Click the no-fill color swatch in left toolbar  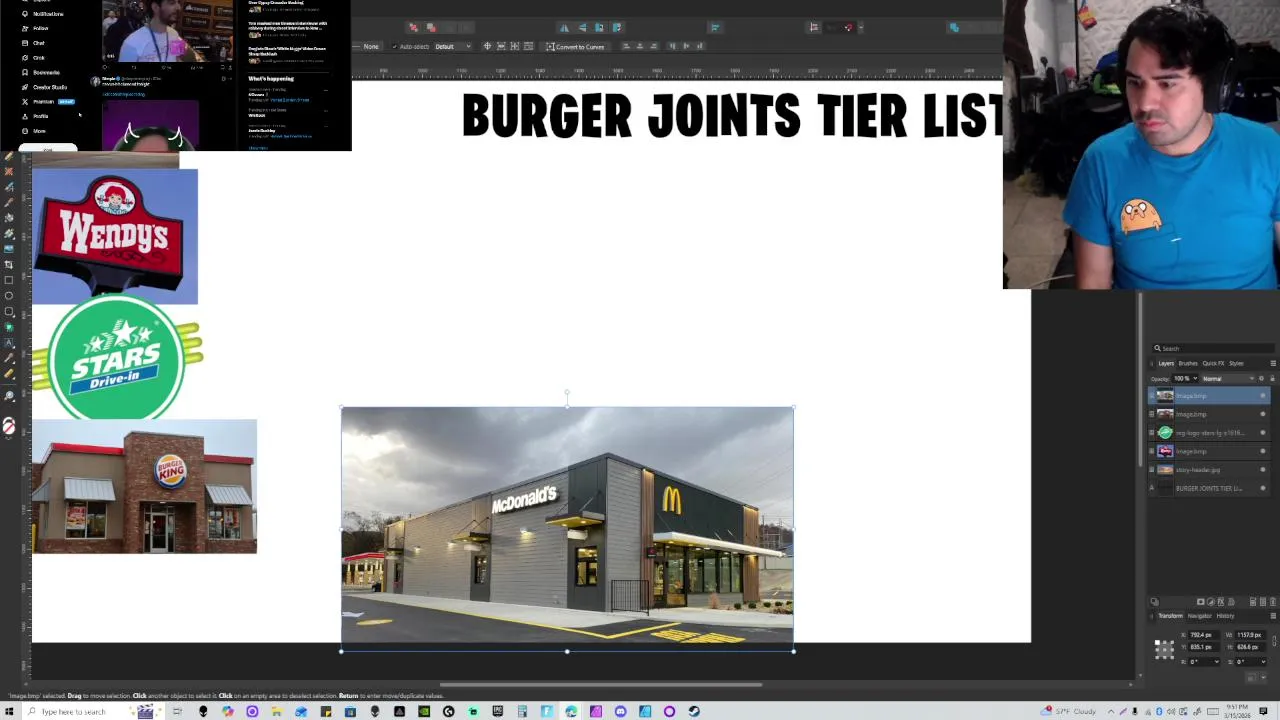(9, 427)
